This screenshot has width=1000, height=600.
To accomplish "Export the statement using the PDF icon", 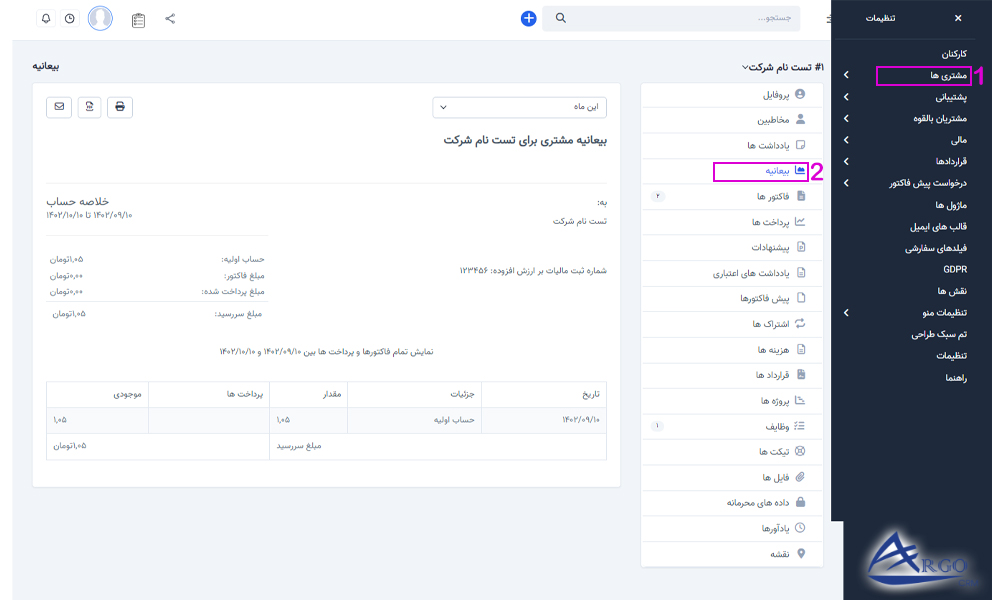I will 89,107.
